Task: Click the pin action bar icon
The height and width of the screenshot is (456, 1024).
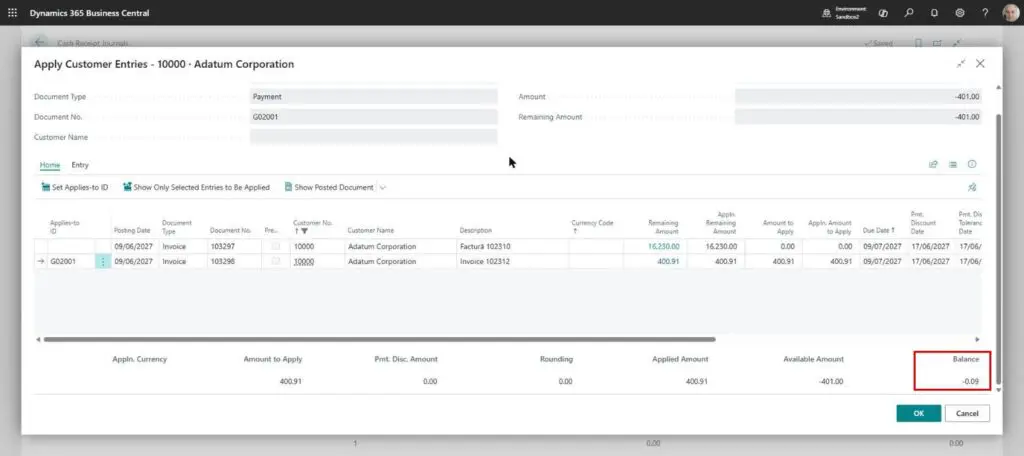Action: tap(972, 187)
